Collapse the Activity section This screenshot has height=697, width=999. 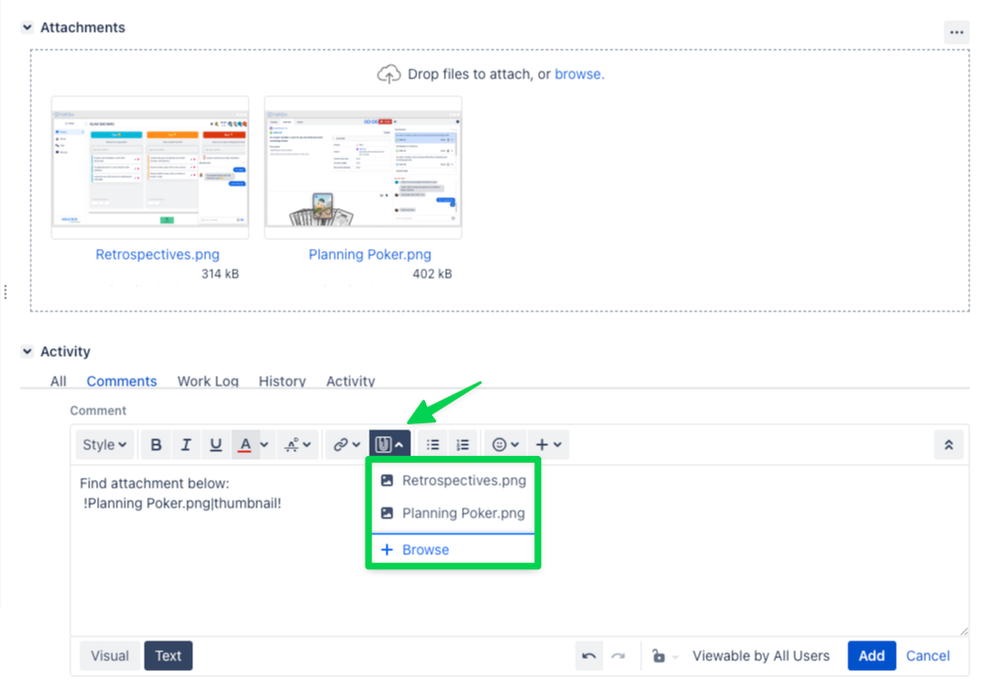(x=27, y=351)
